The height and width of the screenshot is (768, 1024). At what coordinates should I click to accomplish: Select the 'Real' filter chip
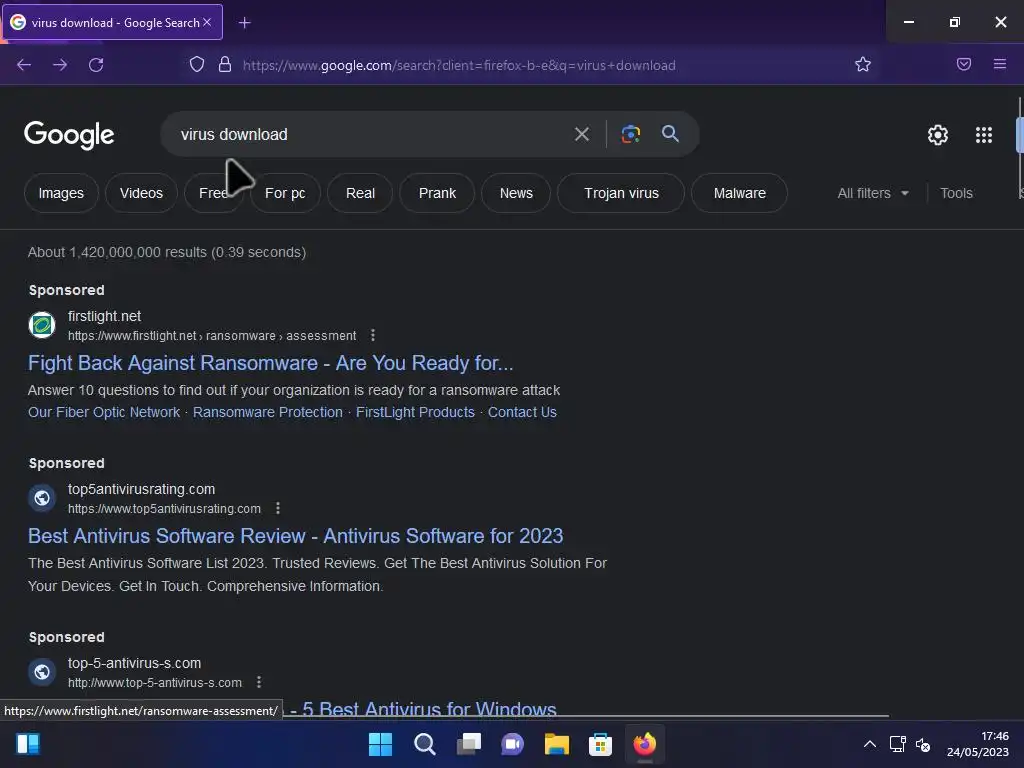click(x=360, y=193)
